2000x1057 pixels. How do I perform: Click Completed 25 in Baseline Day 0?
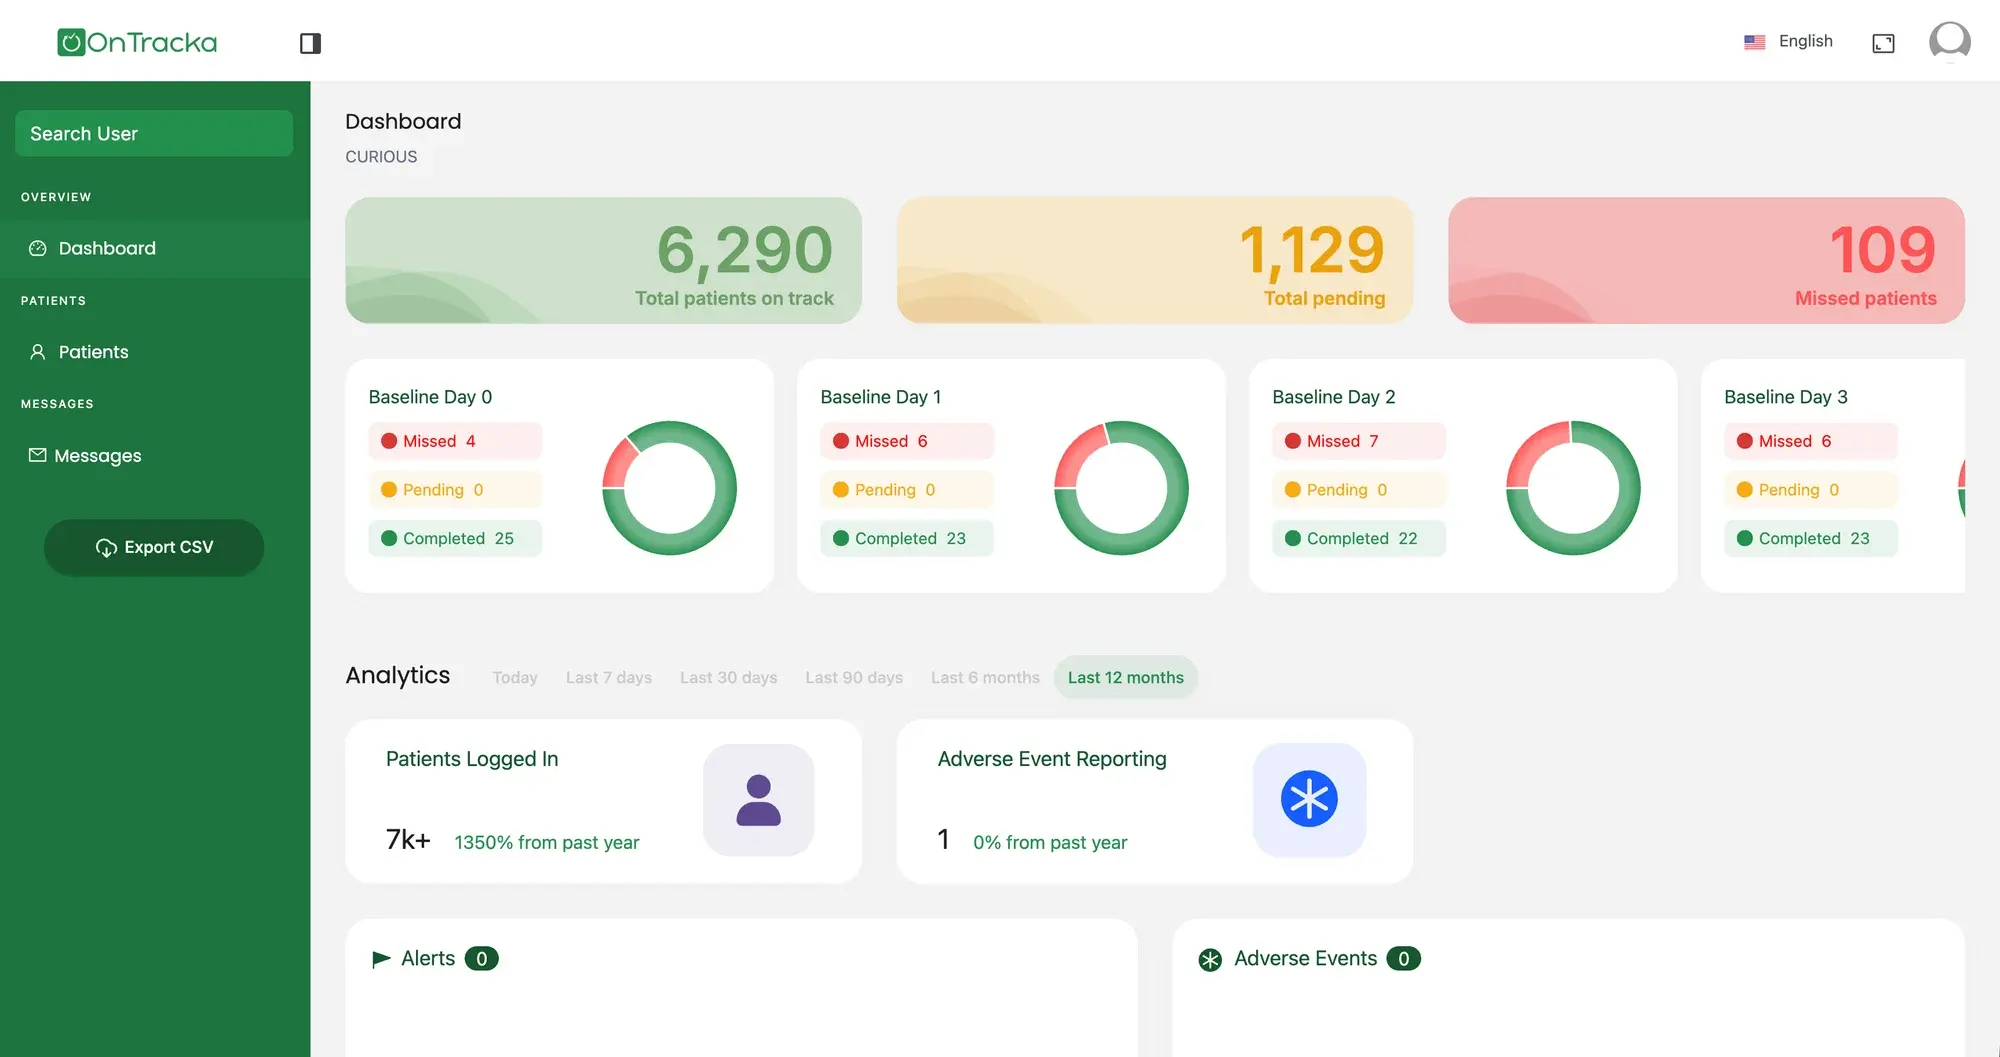(455, 538)
